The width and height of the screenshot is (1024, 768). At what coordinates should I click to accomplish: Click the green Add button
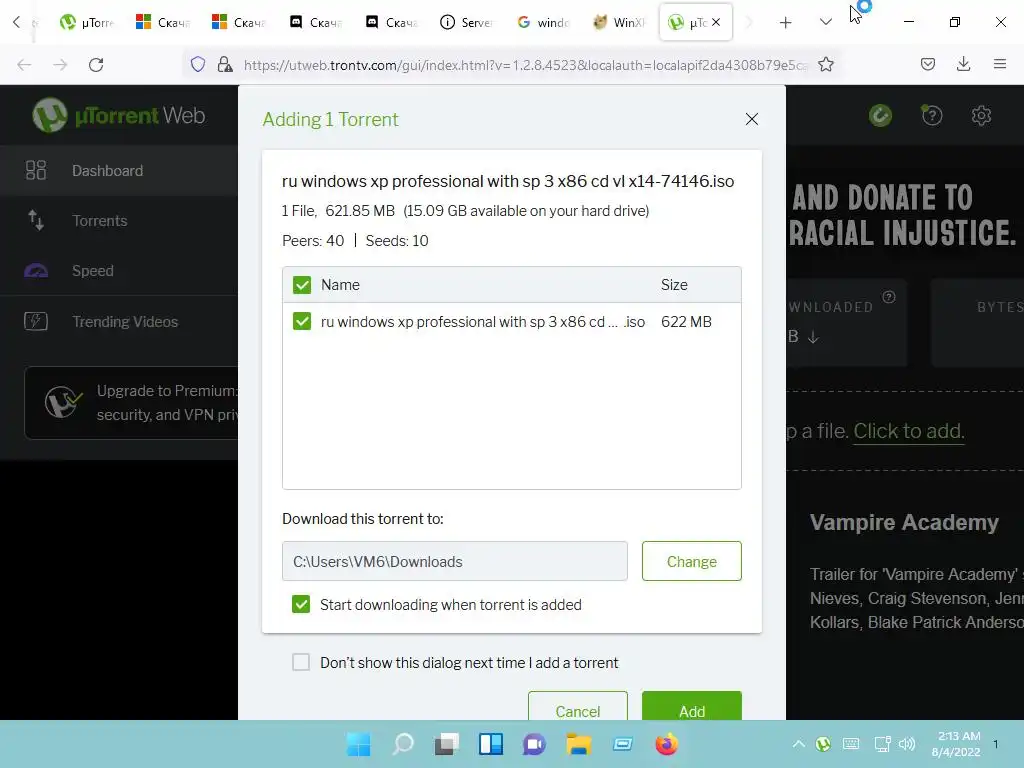(x=692, y=707)
